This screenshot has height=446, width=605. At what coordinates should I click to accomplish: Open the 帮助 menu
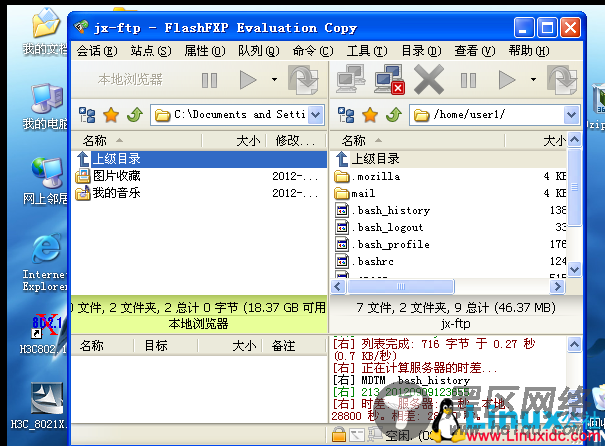click(529, 51)
